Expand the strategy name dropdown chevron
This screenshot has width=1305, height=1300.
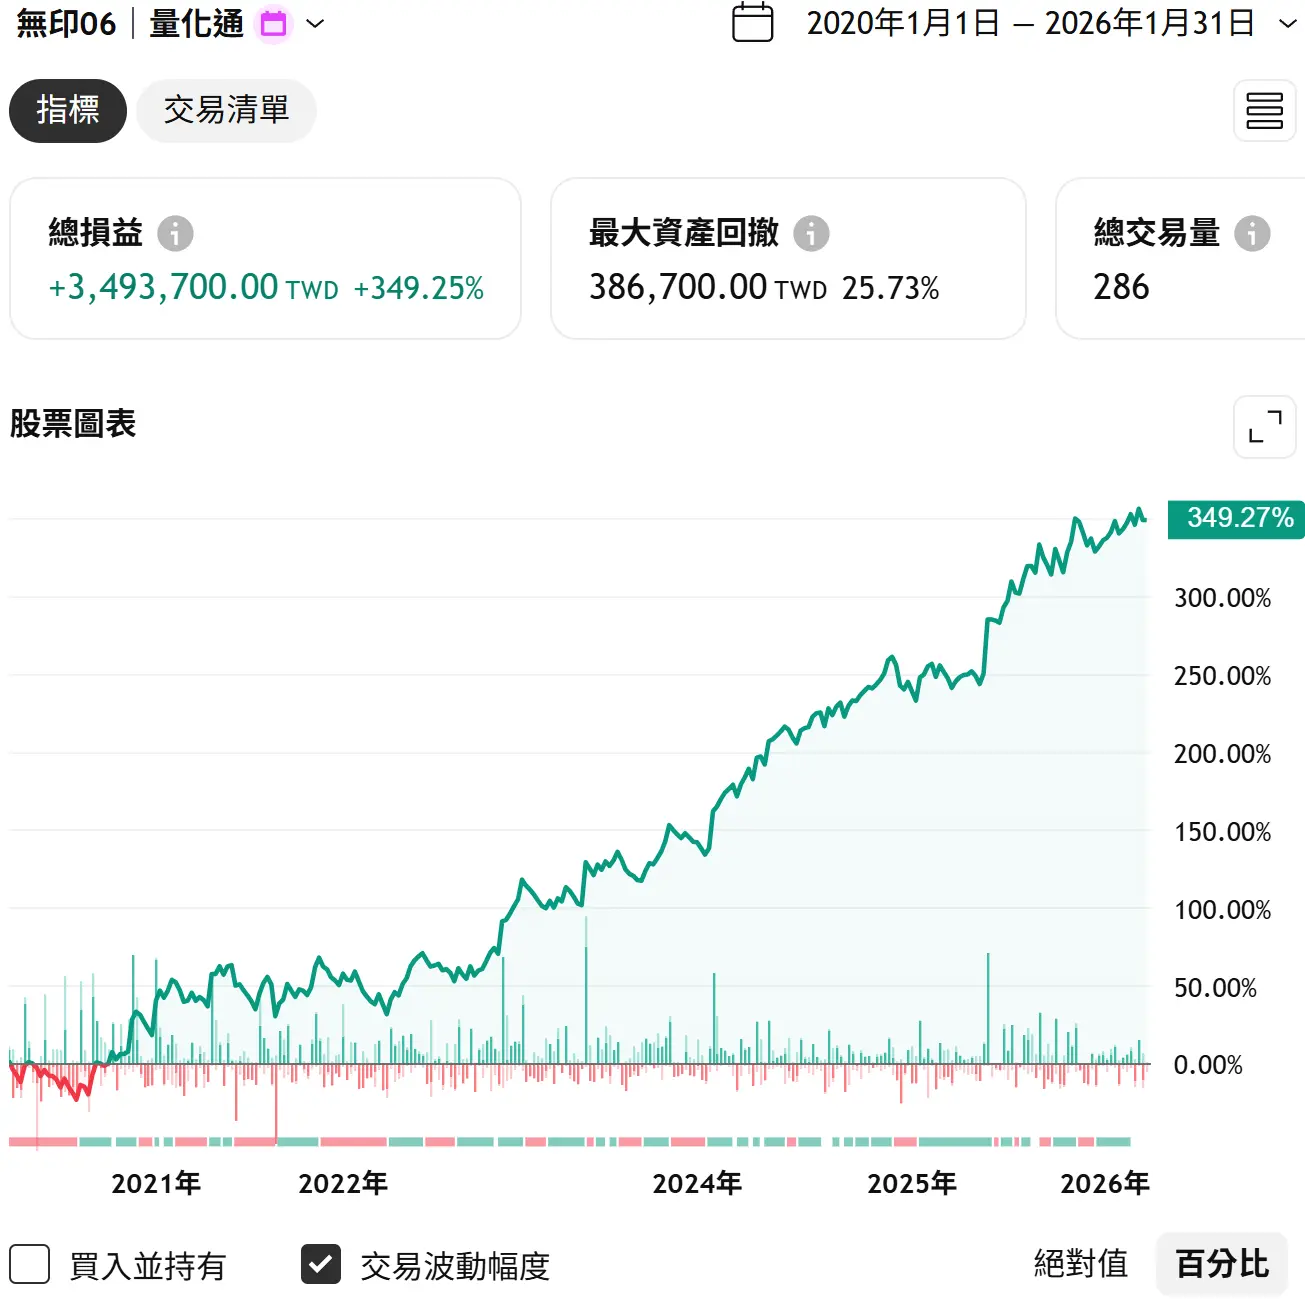tap(315, 24)
